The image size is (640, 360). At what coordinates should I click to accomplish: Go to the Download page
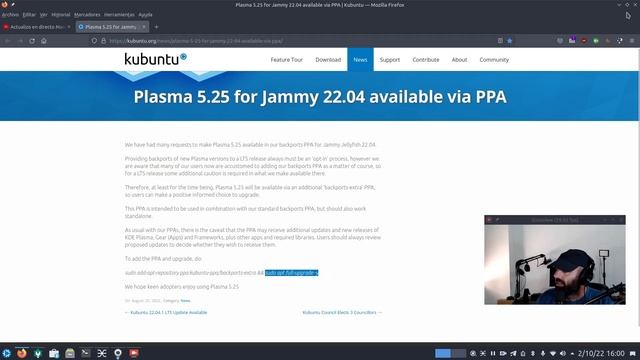coord(328,60)
